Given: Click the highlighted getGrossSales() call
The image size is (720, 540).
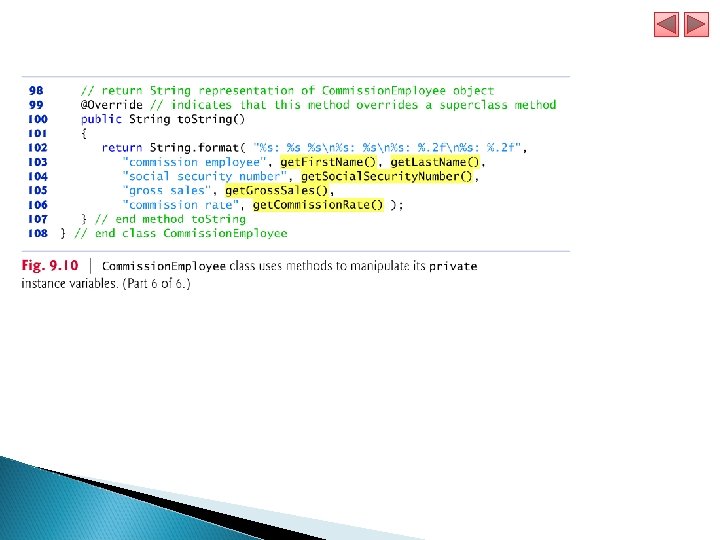Looking at the screenshot, I should tap(277, 191).
